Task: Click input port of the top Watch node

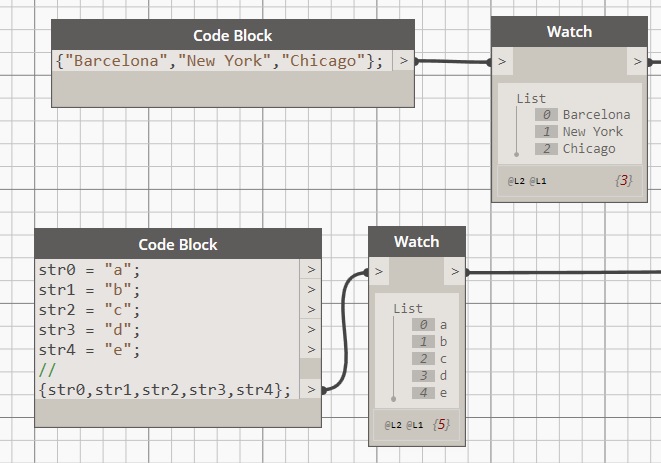Action: tap(502, 62)
